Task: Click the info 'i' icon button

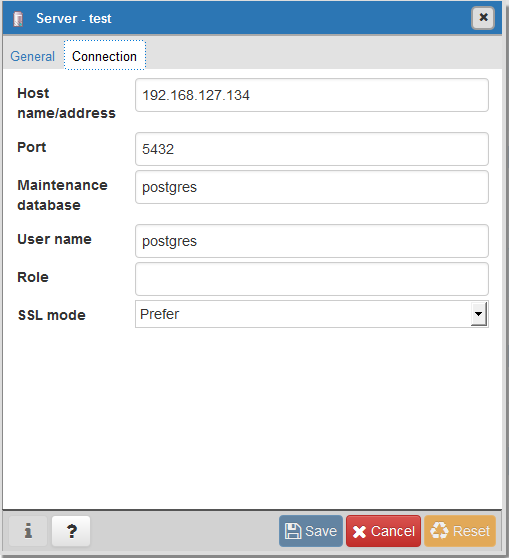Action: pos(28,531)
